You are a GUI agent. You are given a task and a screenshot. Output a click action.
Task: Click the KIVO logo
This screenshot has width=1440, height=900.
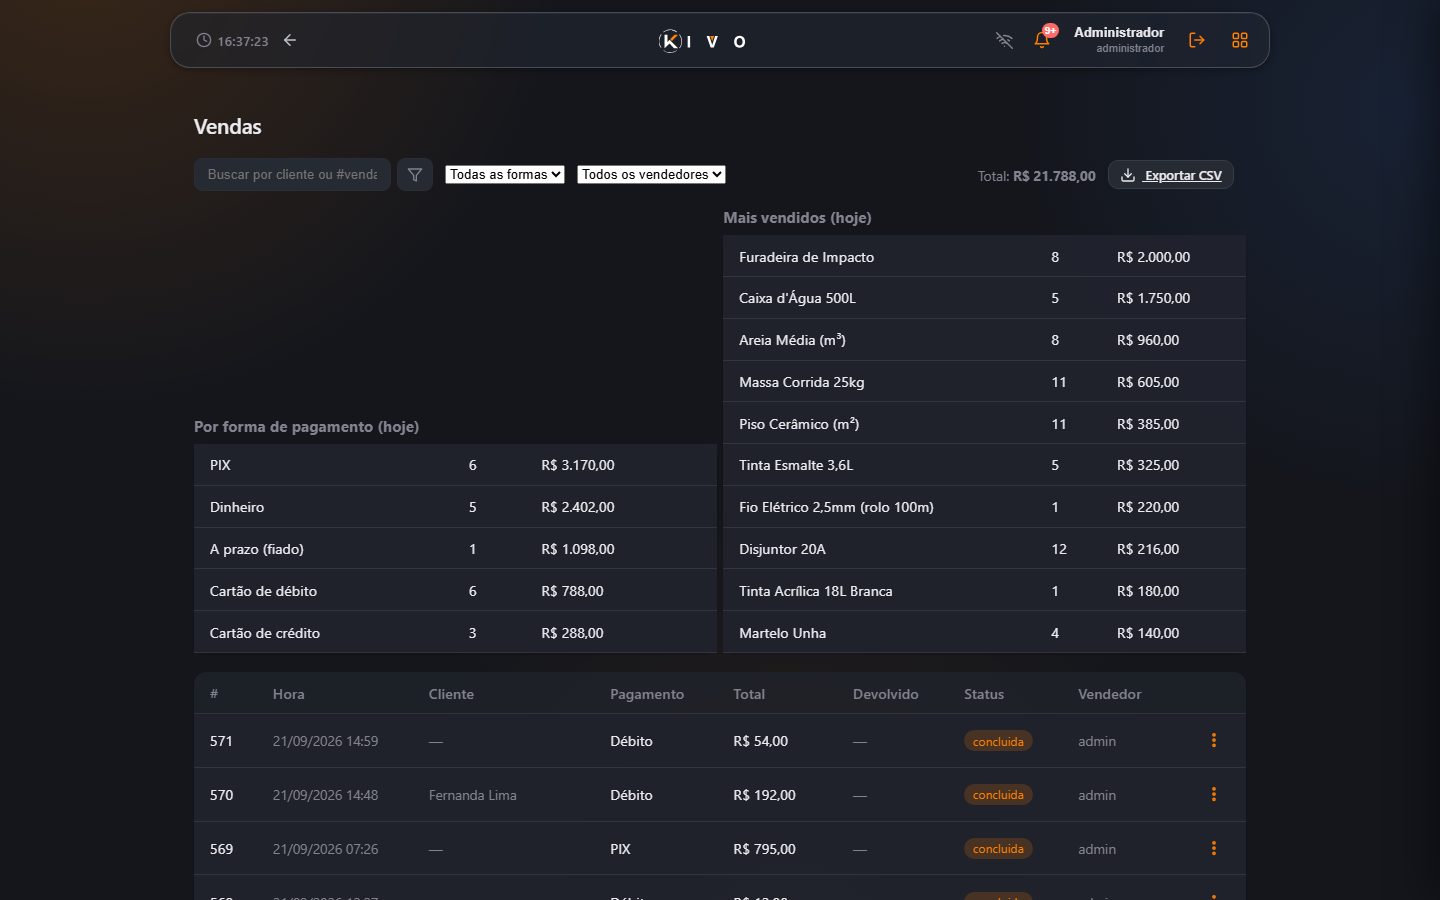[703, 41]
